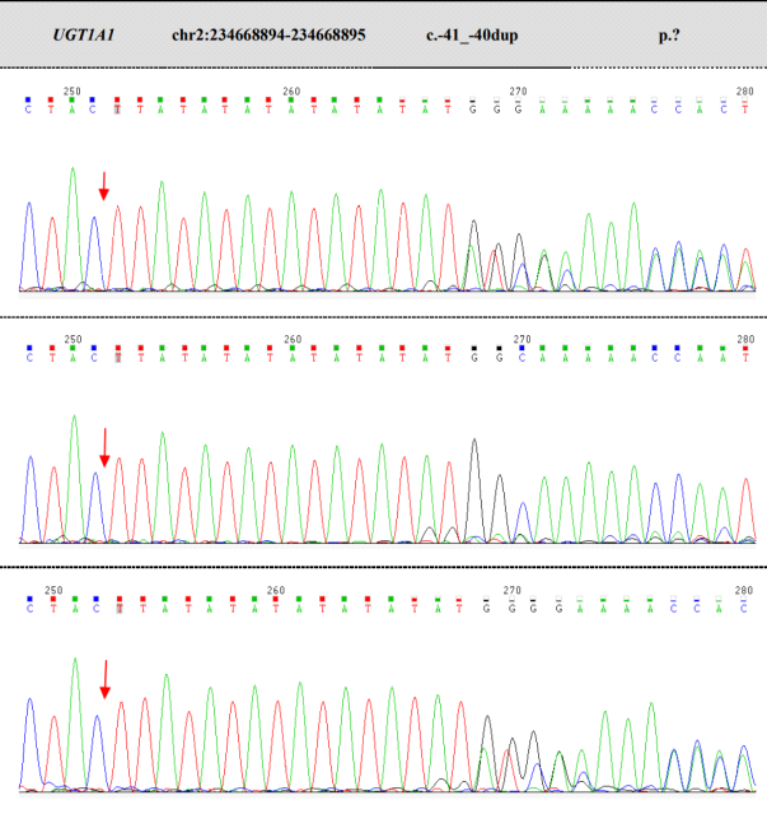Click blue C base call under 270 in middle chromatogram
Screen dimensions: 768x814
522,358
